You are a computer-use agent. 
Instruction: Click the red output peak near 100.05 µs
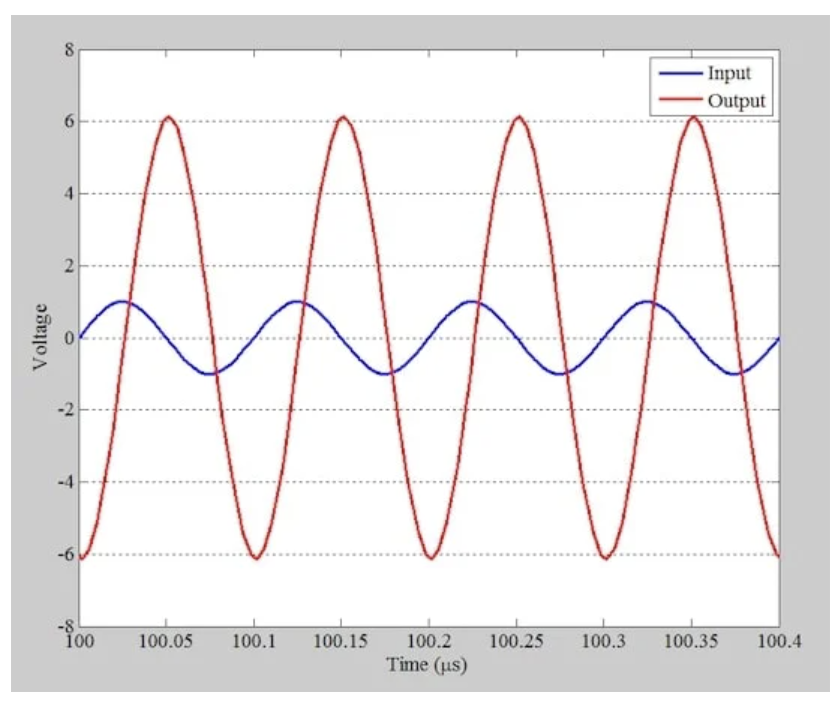pos(169,117)
